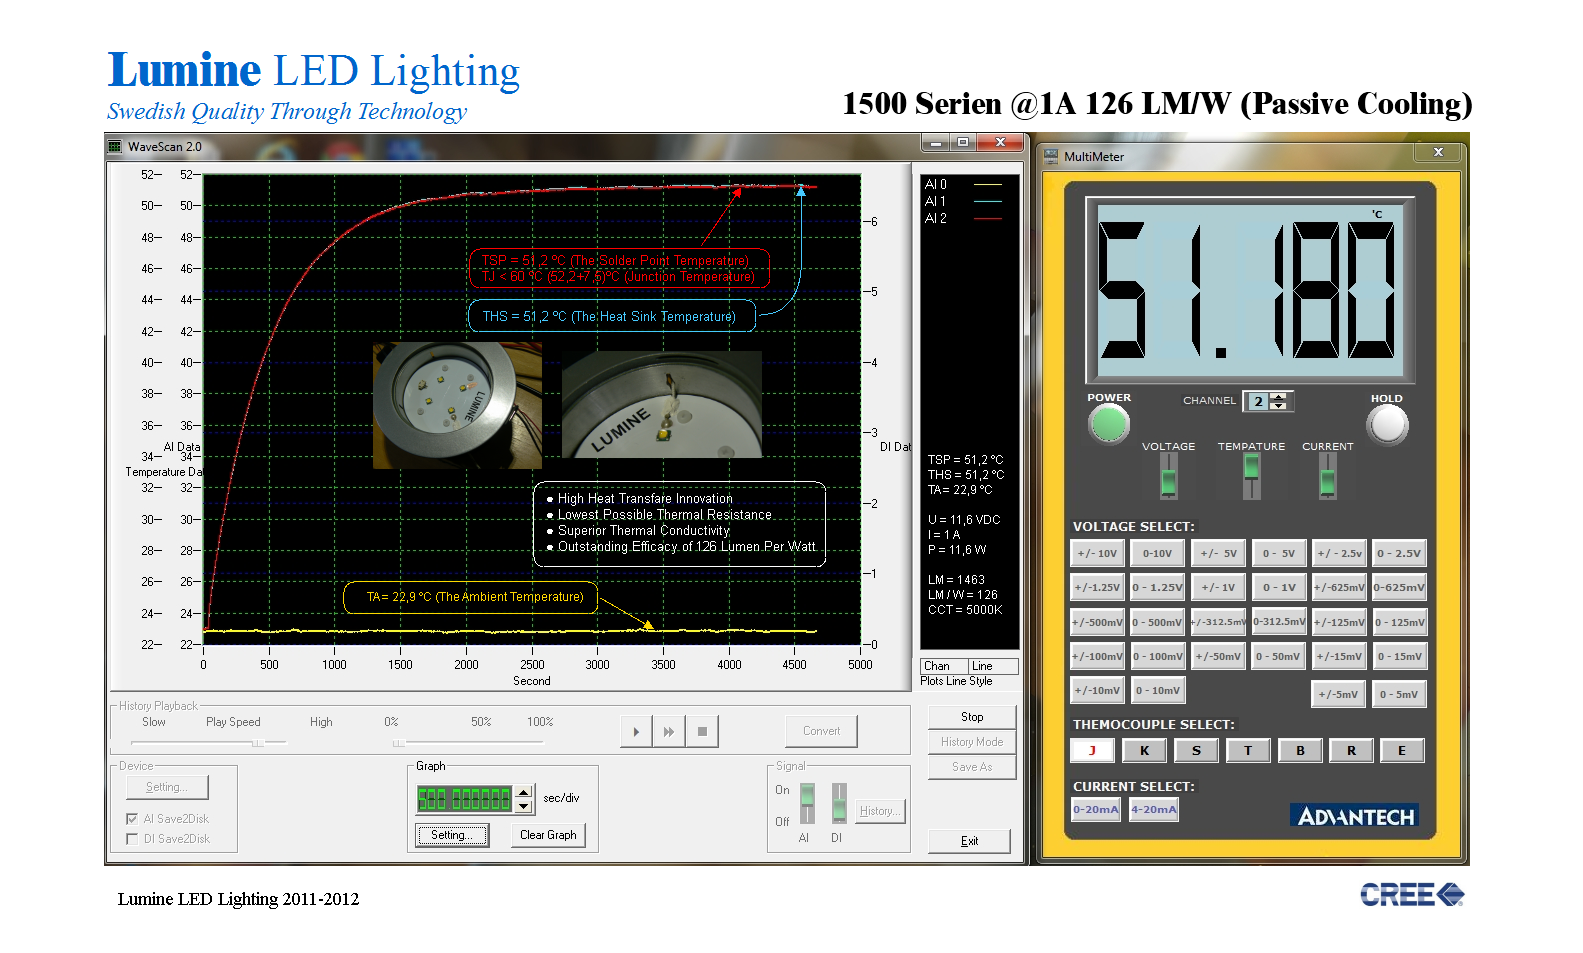Open the Device Setting button
Screen dimensions: 1583x953
tap(167, 787)
